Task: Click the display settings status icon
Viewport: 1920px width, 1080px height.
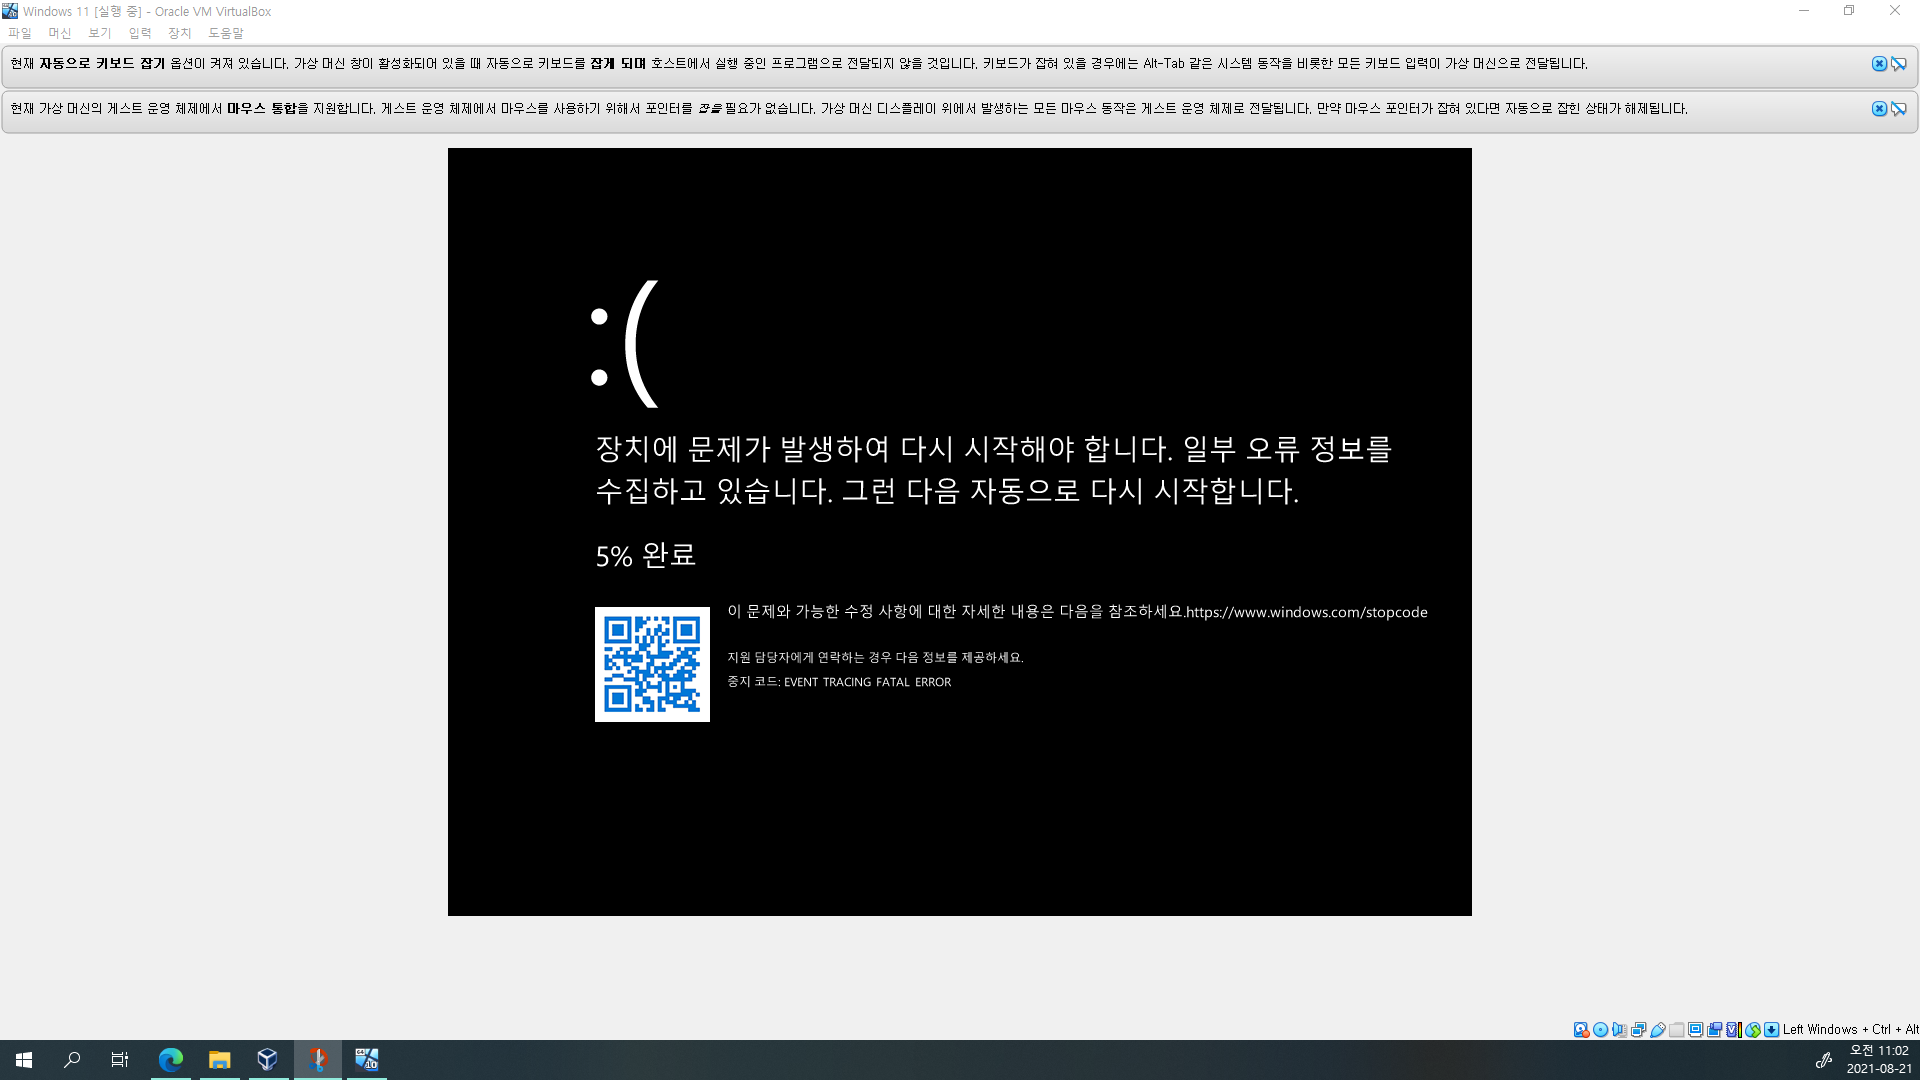Action: (1696, 1029)
